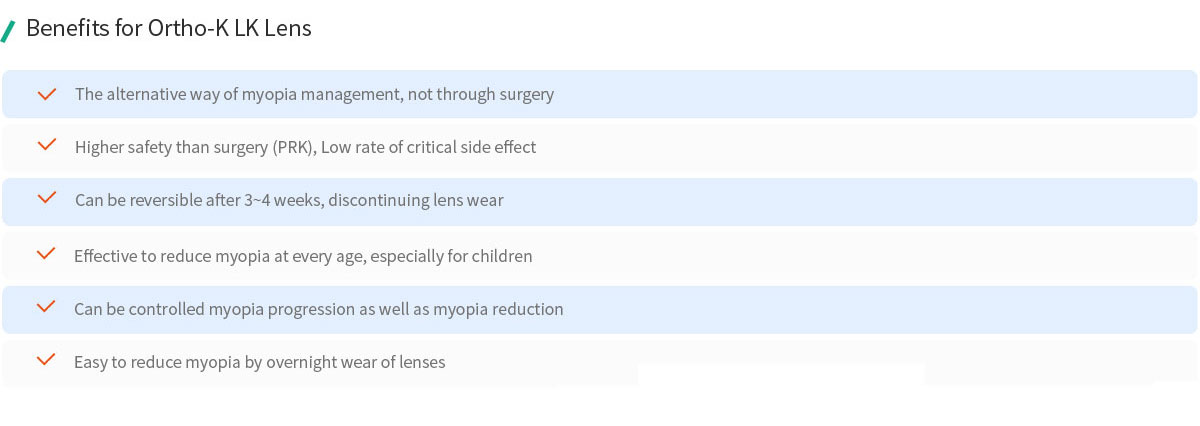Select the text about alternative way of myopia management
This screenshot has width=1200, height=426.
tap(314, 95)
